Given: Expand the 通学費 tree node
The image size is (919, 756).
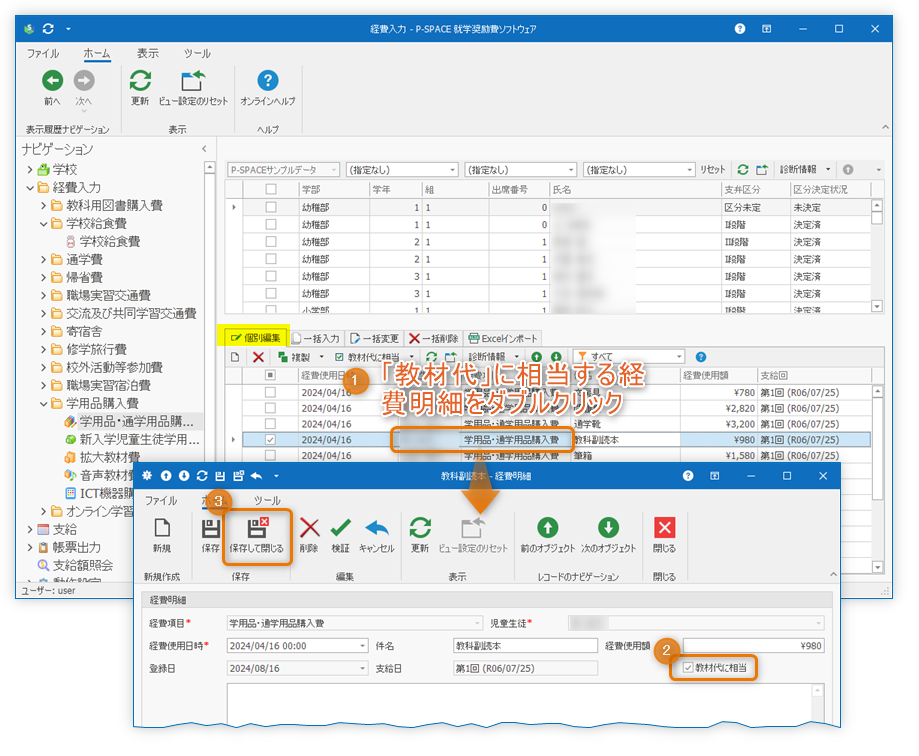Looking at the screenshot, I should point(43,260).
